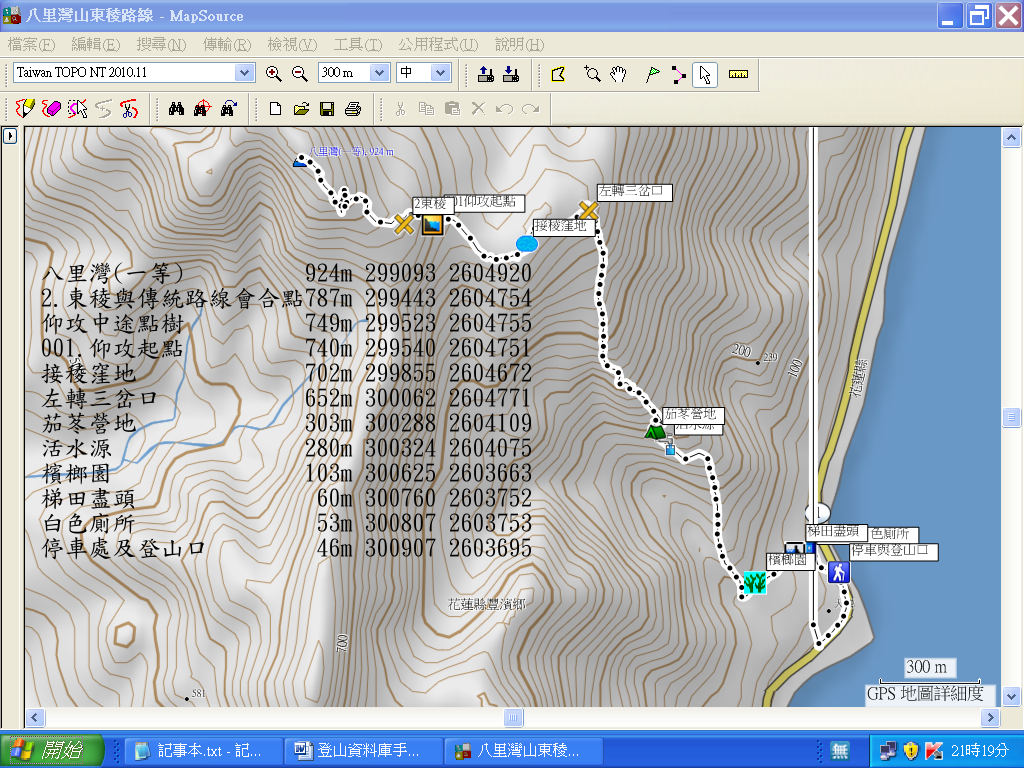Image resolution: width=1024 pixels, height=768 pixels.
Task: Click the horizontal scrollbar right arrow
Action: point(991,717)
